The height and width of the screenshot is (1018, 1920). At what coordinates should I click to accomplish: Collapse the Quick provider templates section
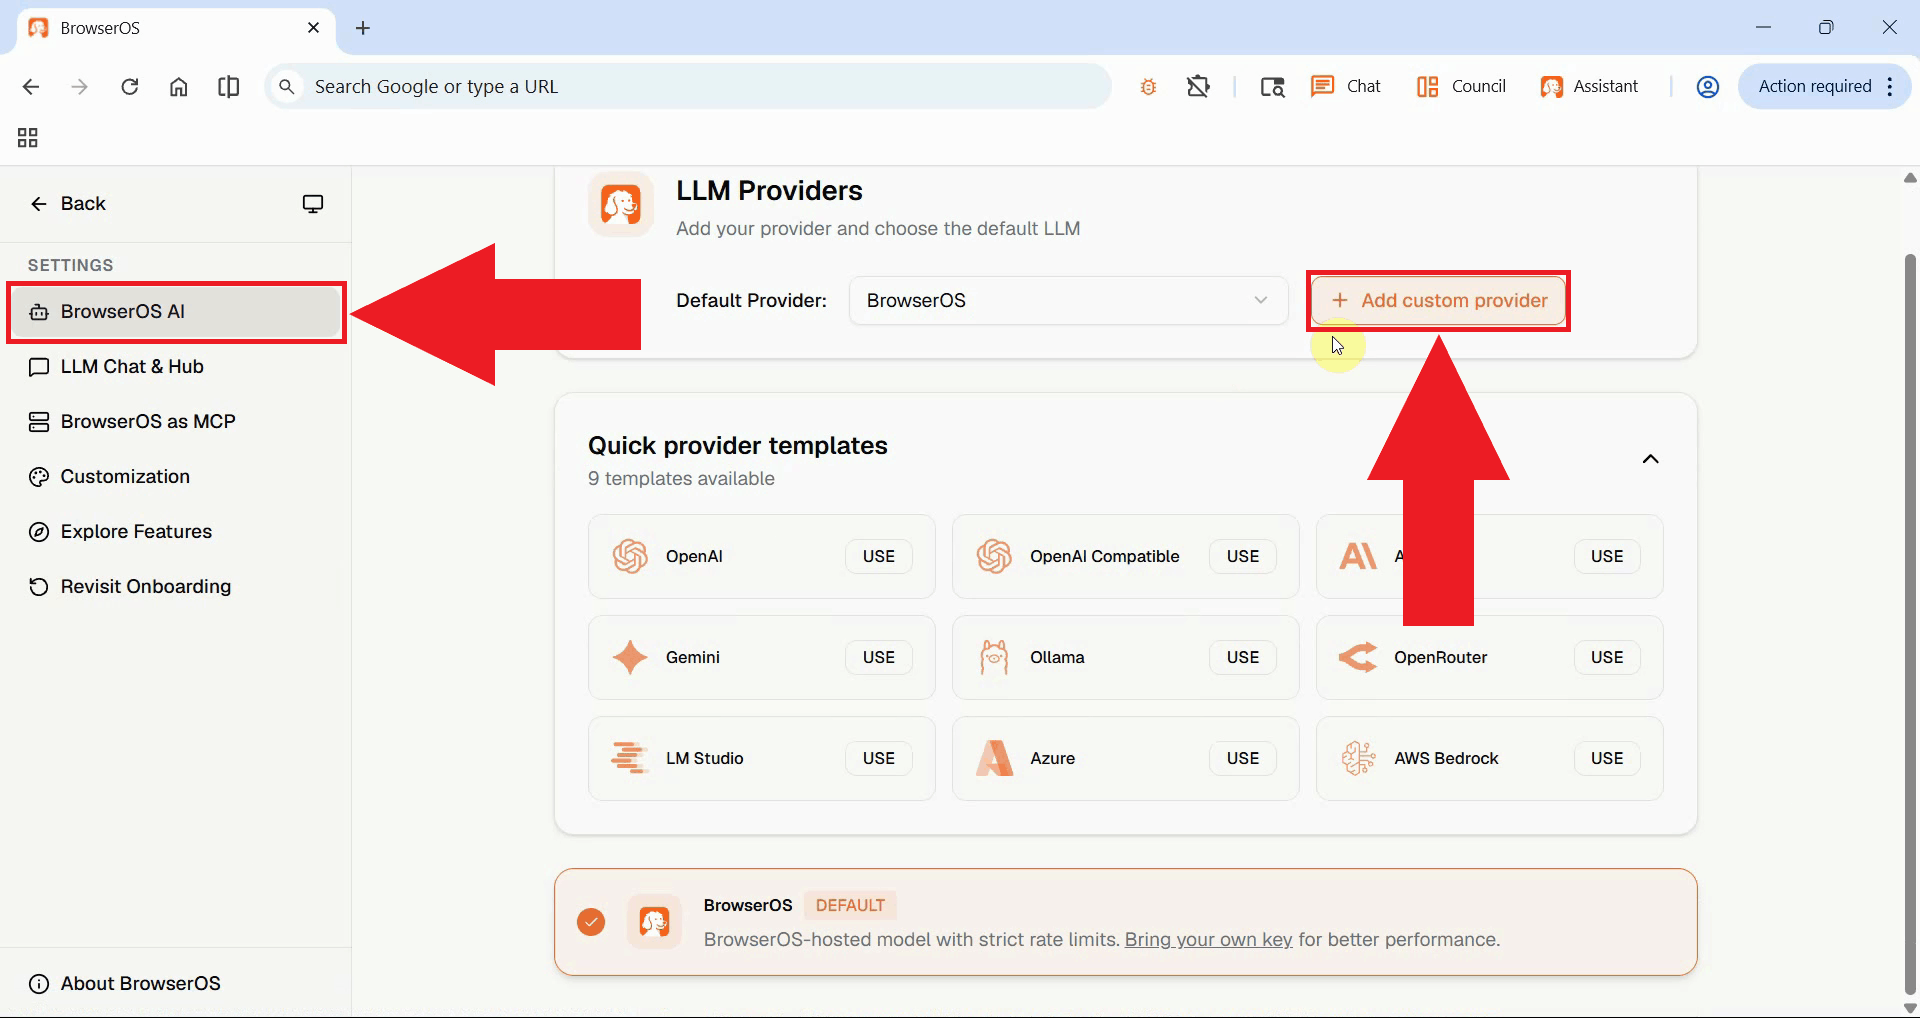pos(1650,458)
